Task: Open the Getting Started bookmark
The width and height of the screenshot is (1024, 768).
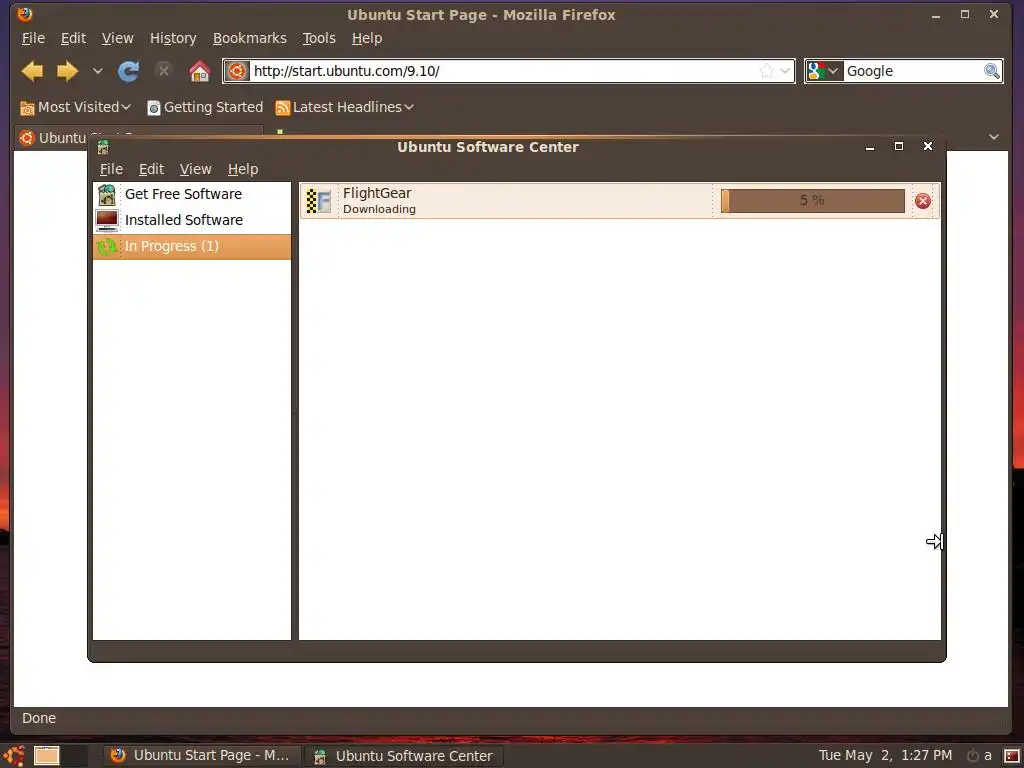Action: 205,107
